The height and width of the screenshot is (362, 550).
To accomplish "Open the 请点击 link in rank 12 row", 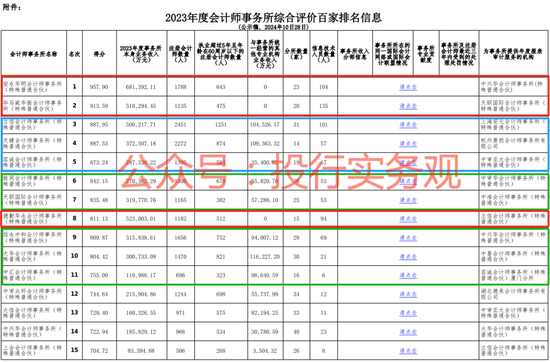I will click(x=408, y=294).
